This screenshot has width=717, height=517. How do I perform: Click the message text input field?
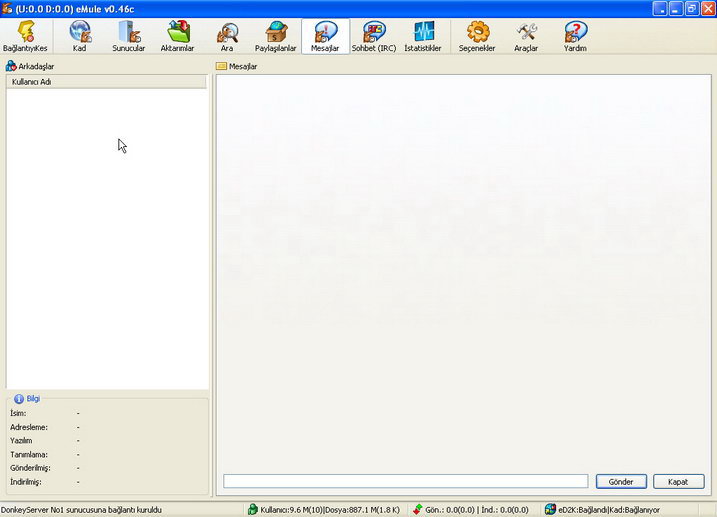(406, 481)
